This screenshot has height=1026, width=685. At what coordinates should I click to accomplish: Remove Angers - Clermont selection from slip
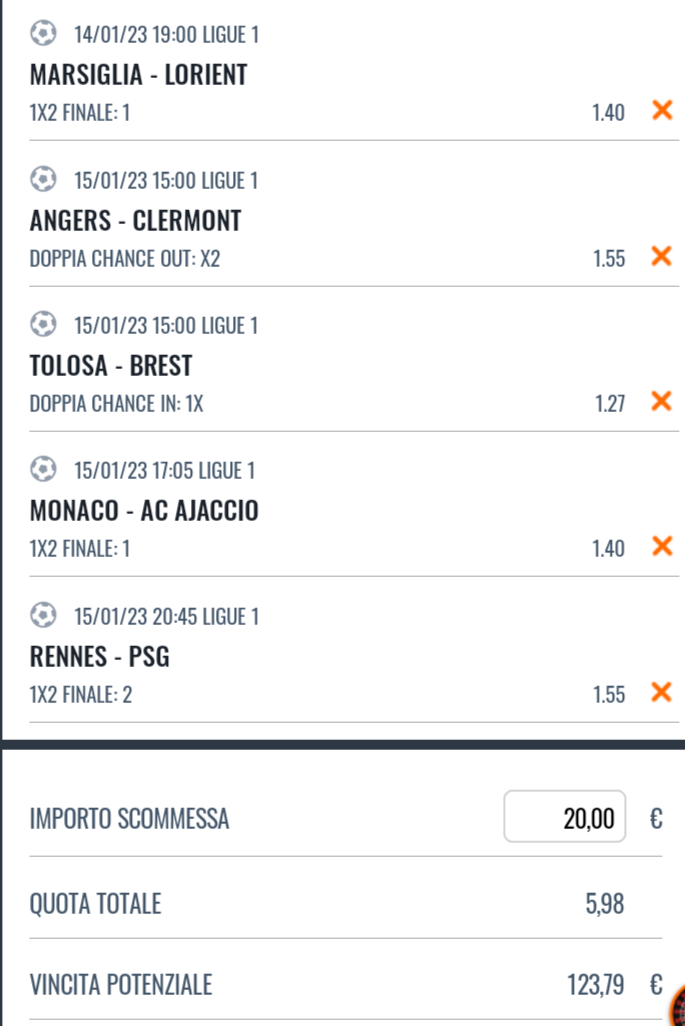coord(661,257)
